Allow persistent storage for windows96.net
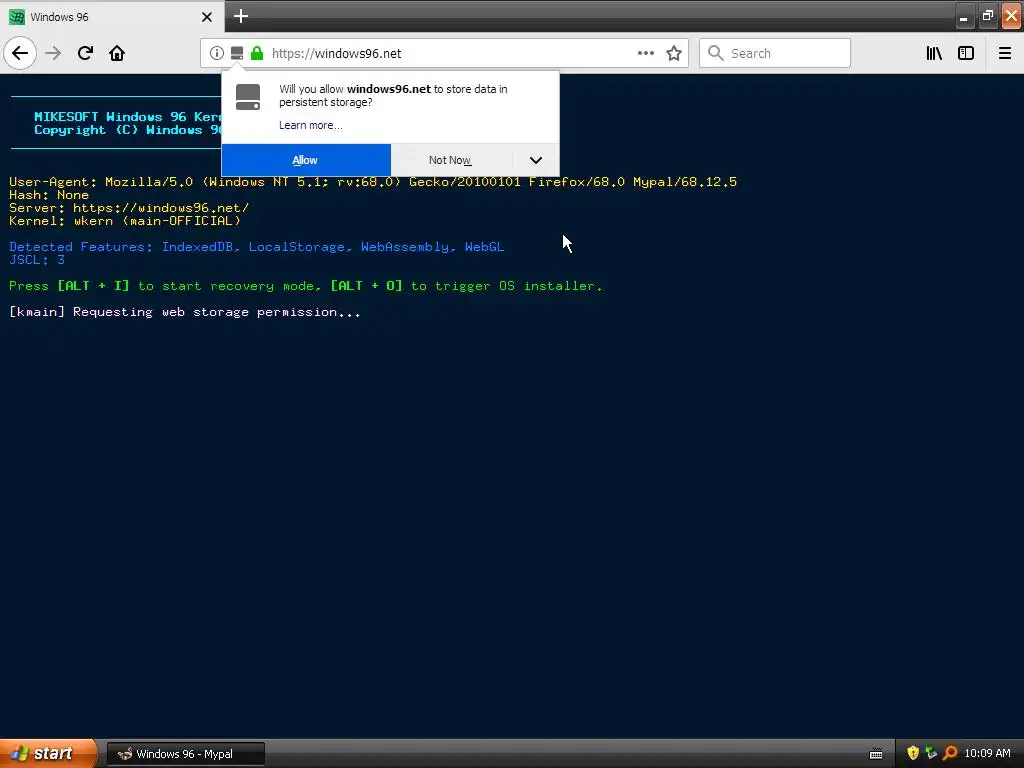This screenshot has height=768, width=1024. 306,160
